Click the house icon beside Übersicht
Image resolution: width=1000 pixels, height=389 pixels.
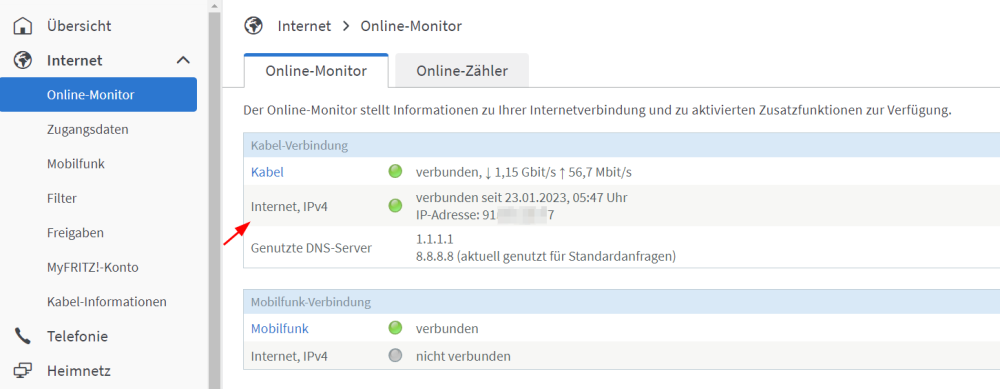[x=23, y=26]
